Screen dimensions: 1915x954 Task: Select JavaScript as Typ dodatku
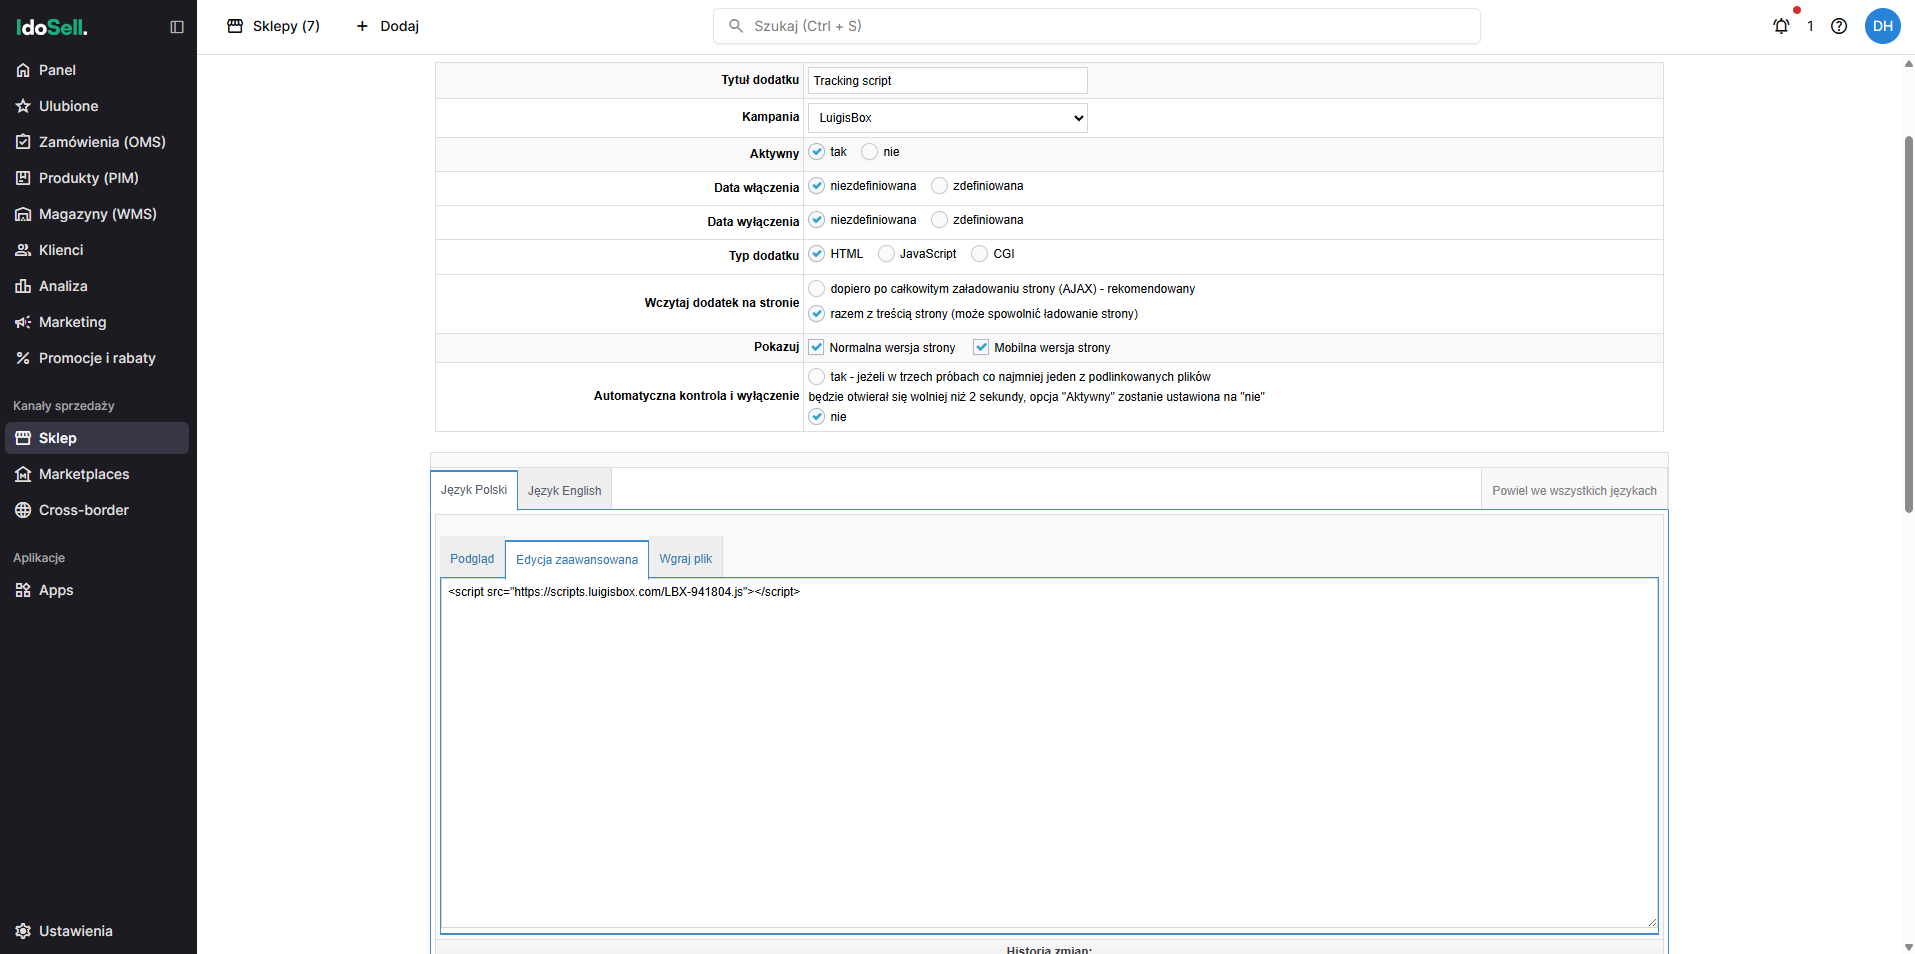(x=886, y=253)
